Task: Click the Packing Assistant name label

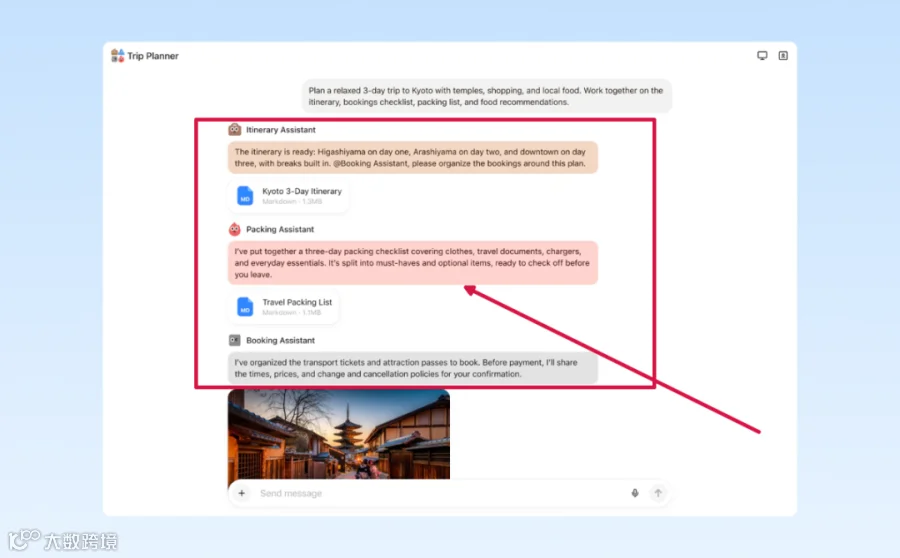Action: click(280, 229)
